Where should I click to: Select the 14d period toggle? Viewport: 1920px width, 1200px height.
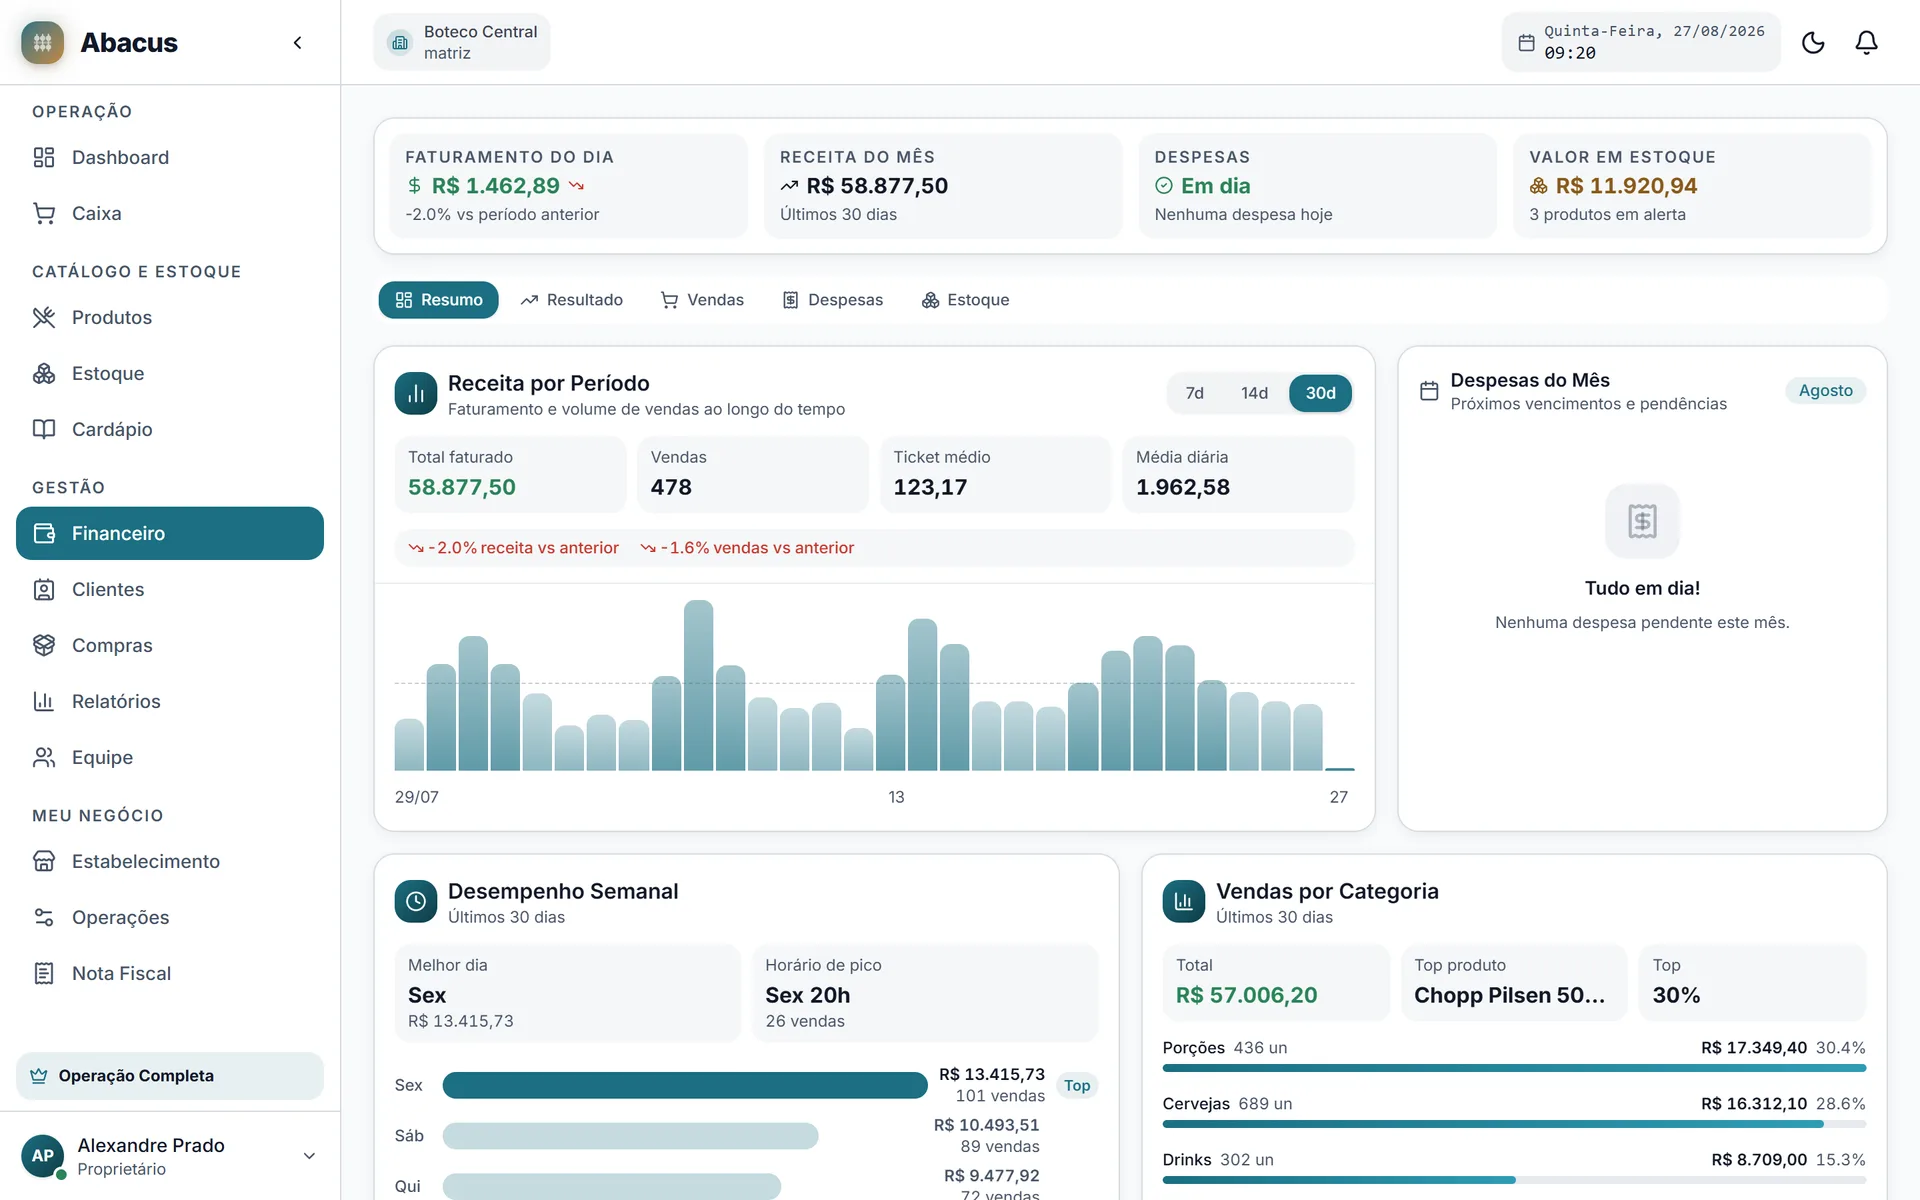(x=1254, y=393)
